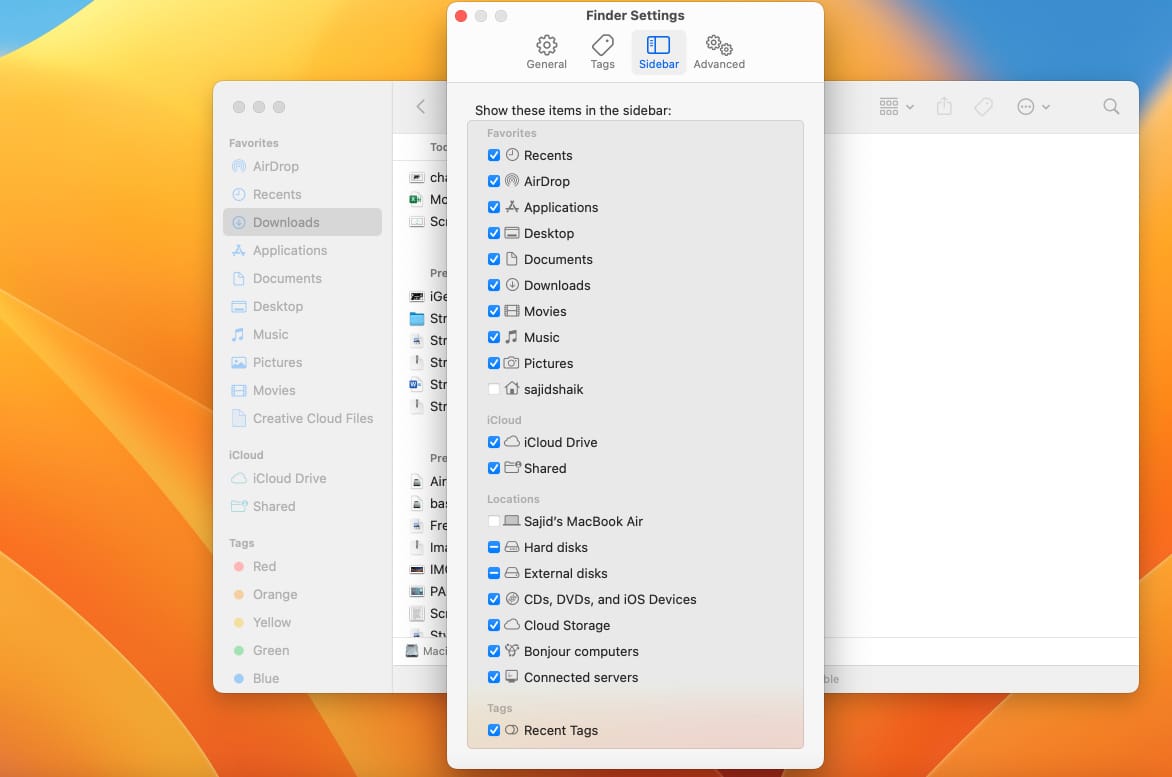Expand the group-by grid dropdown
The width and height of the screenshot is (1172, 777).
point(896,107)
